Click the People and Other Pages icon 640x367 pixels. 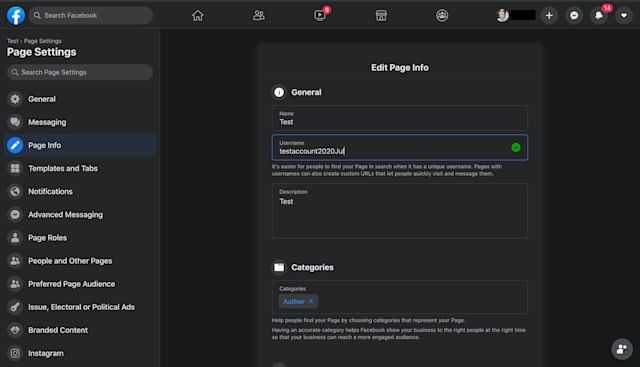15,261
